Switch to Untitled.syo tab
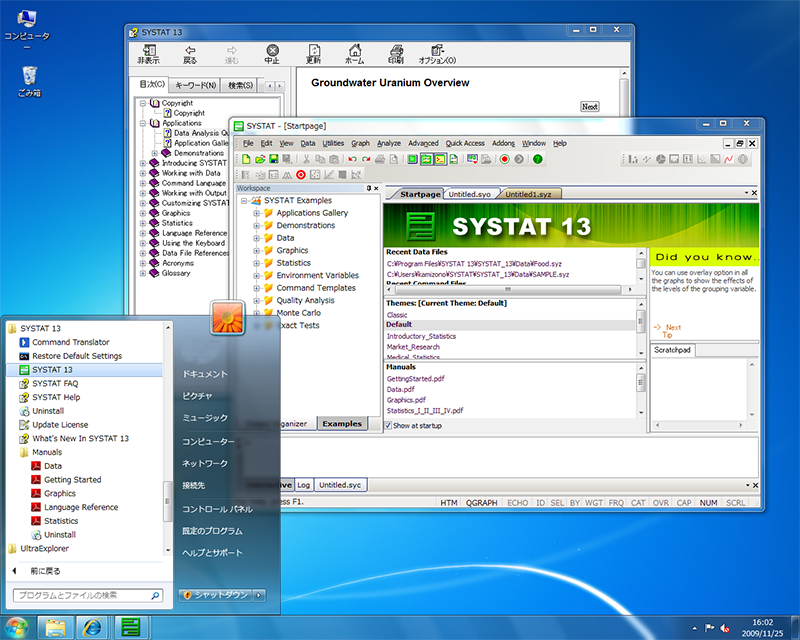 click(x=469, y=194)
